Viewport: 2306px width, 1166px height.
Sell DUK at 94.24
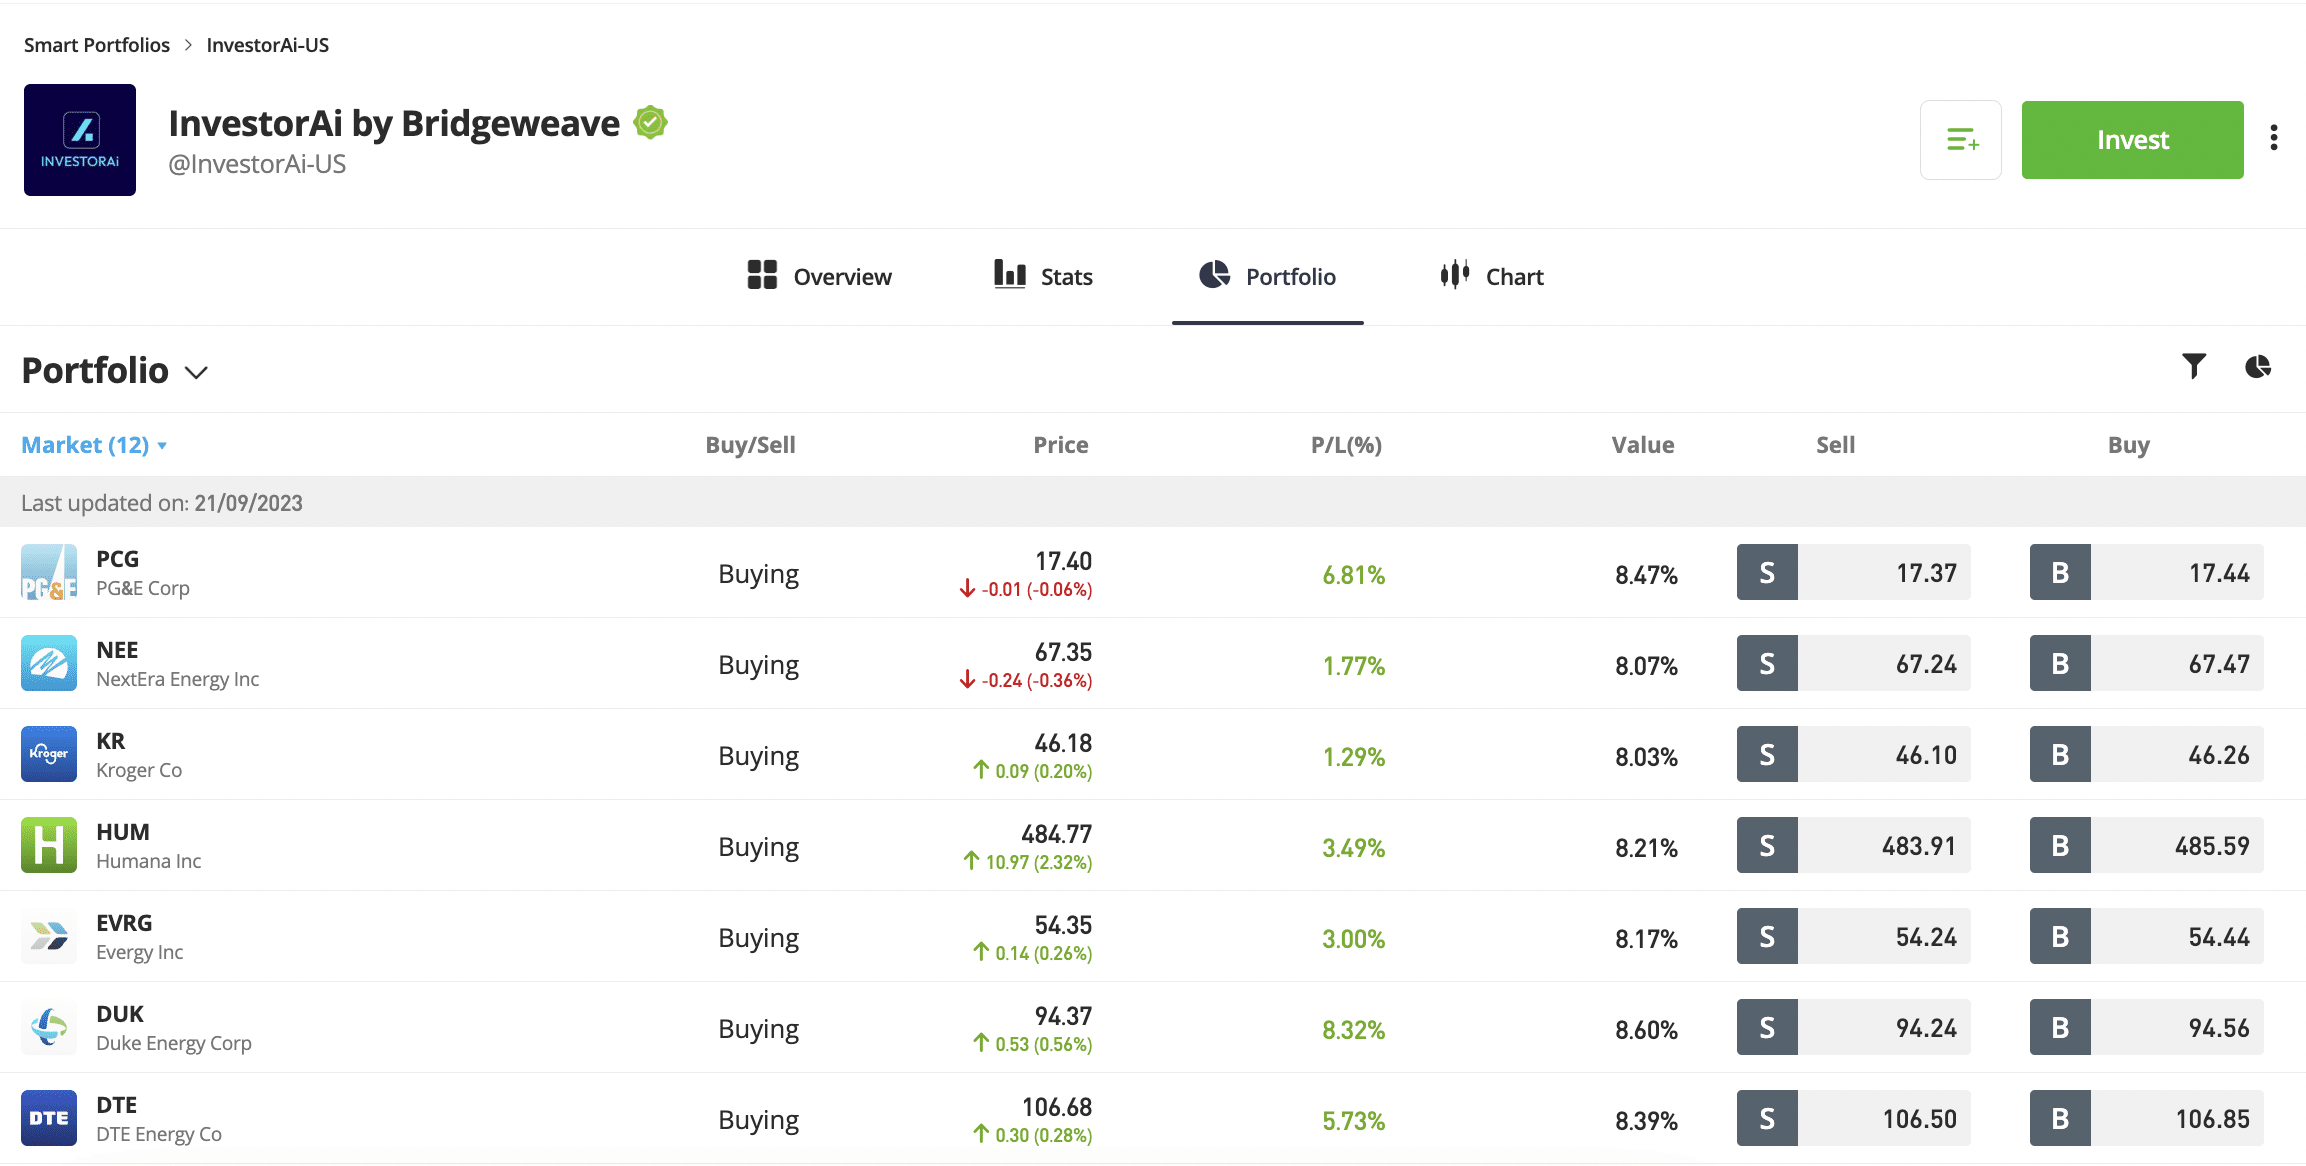click(x=1853, y=1027)
